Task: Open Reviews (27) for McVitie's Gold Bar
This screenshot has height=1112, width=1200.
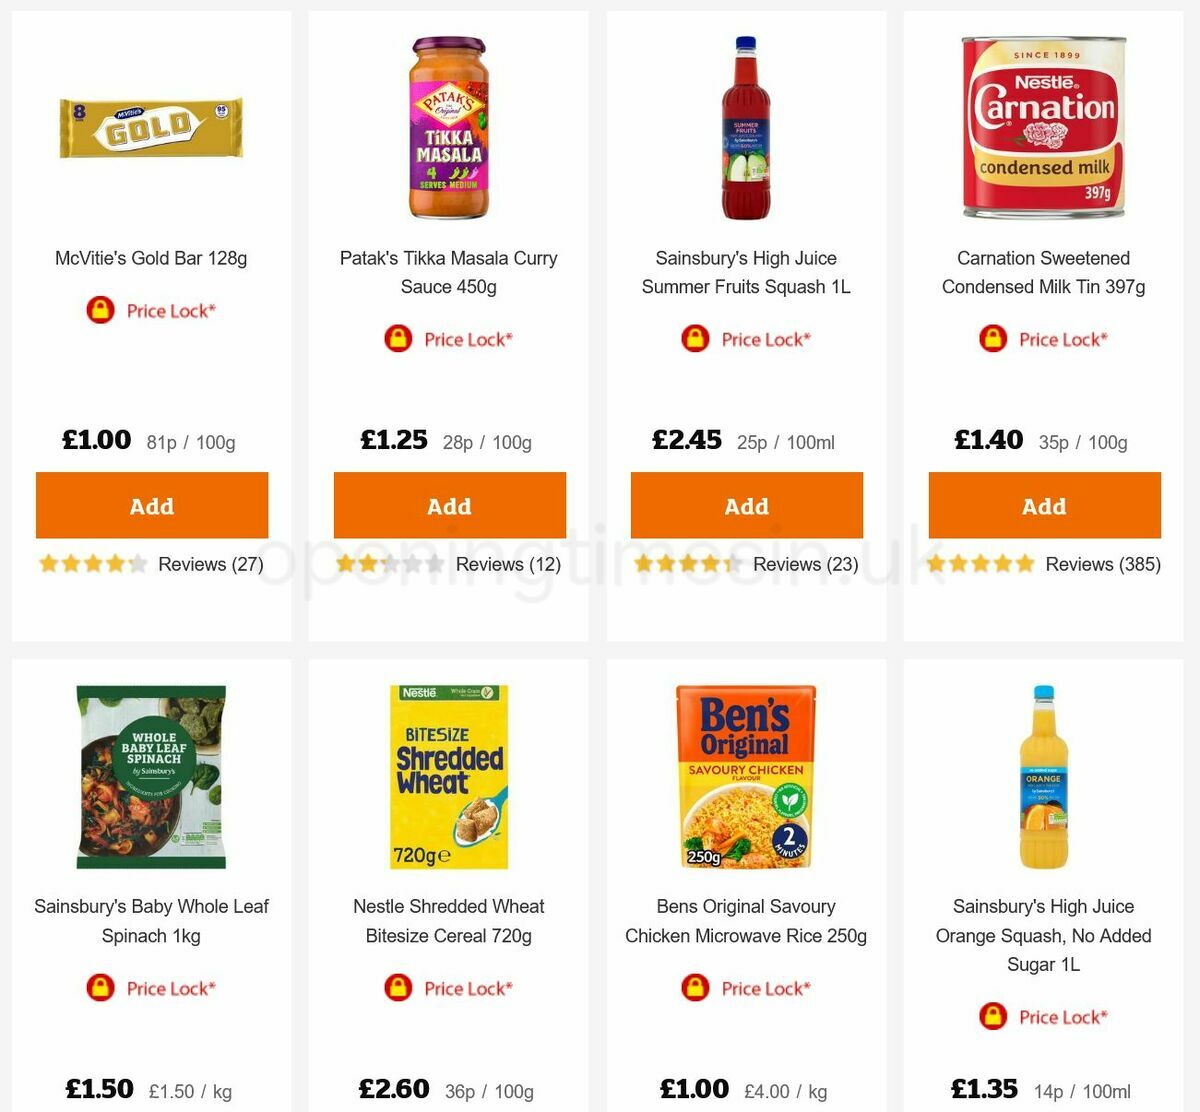Action: pos(210,564)
